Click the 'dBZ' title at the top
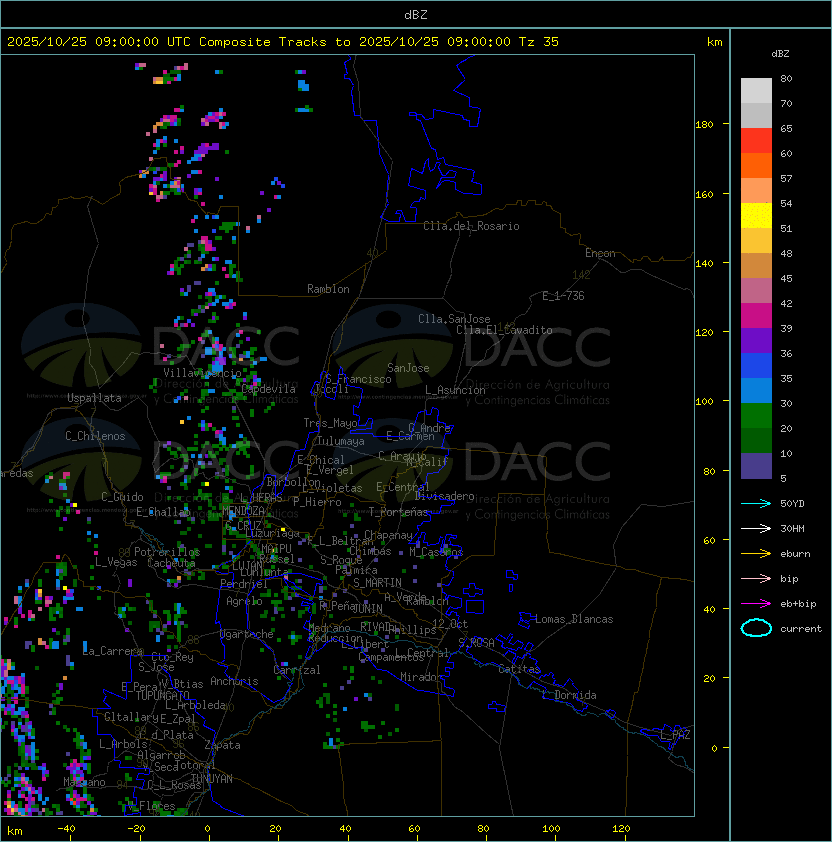Screen dimensions: 832x842 pos(416,15)
